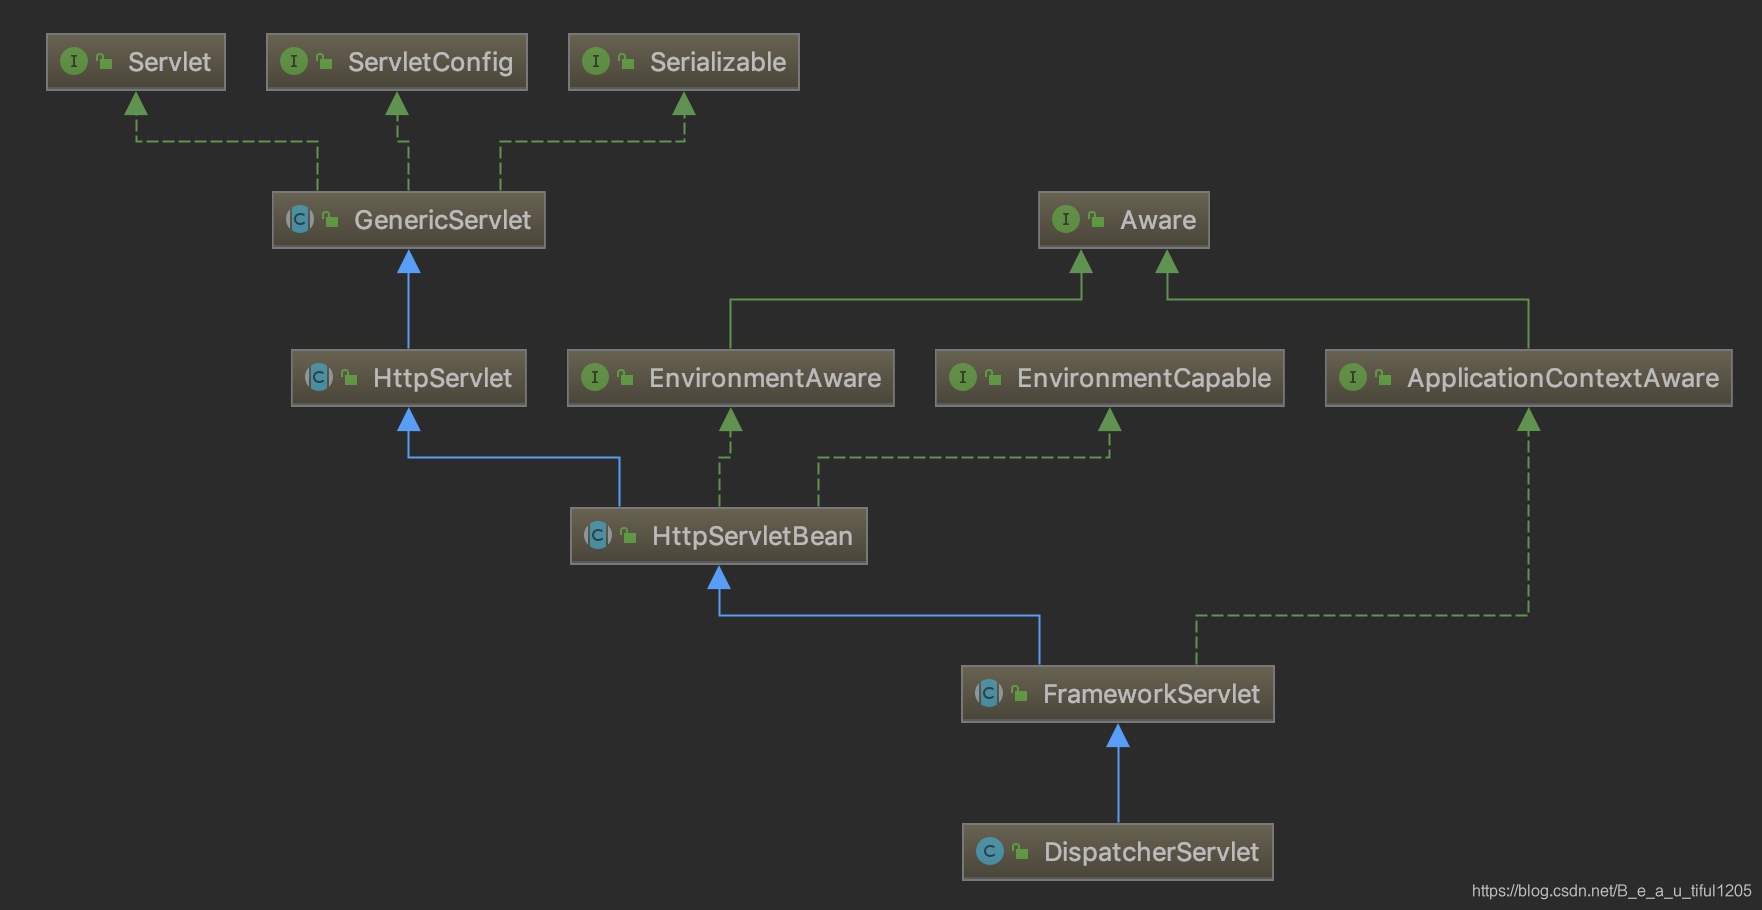Click the public visibility lock icon on ApplicationContextAware
The image size is (1762, 910).
coord(1383,377)
